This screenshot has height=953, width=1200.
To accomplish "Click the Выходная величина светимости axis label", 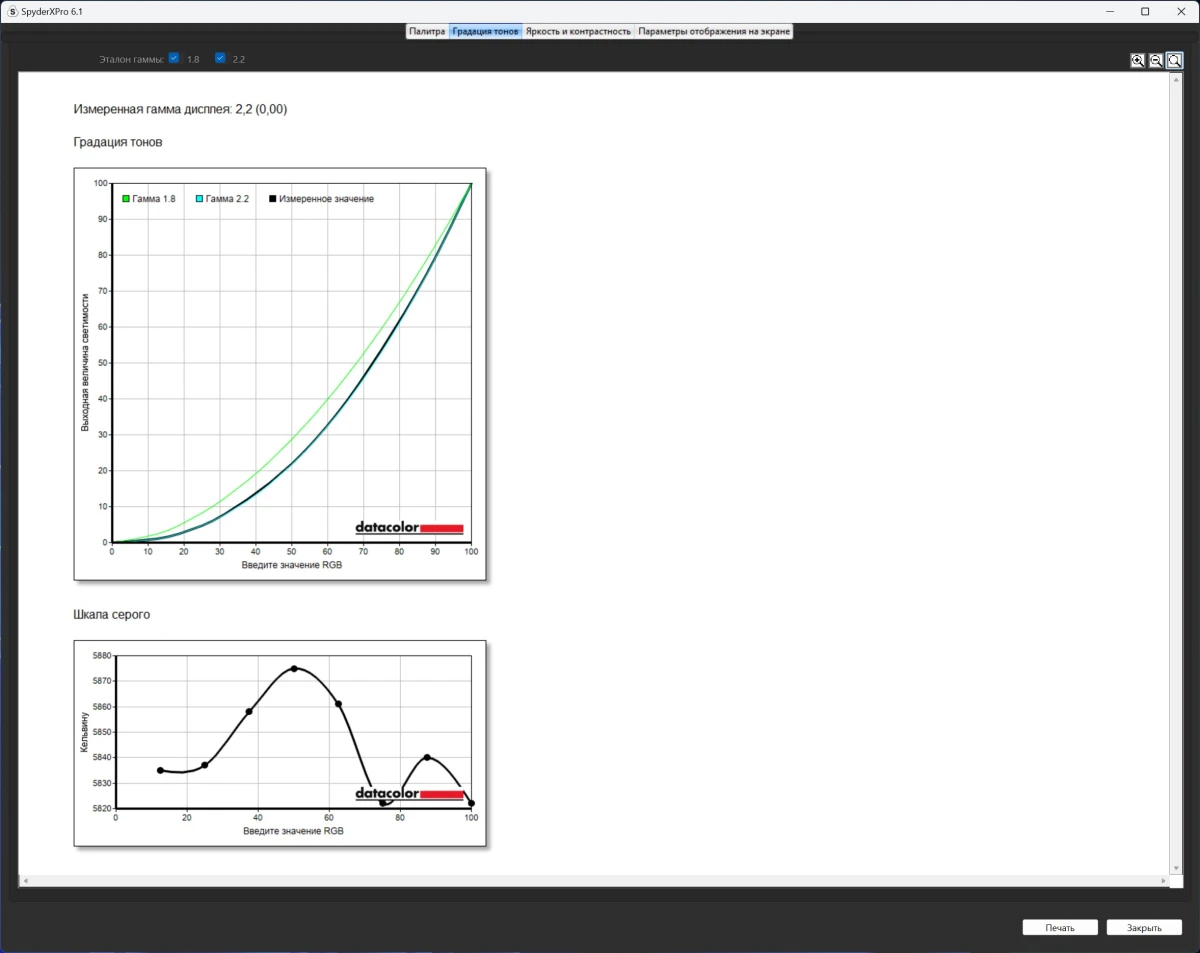I will tap(86, 362).
